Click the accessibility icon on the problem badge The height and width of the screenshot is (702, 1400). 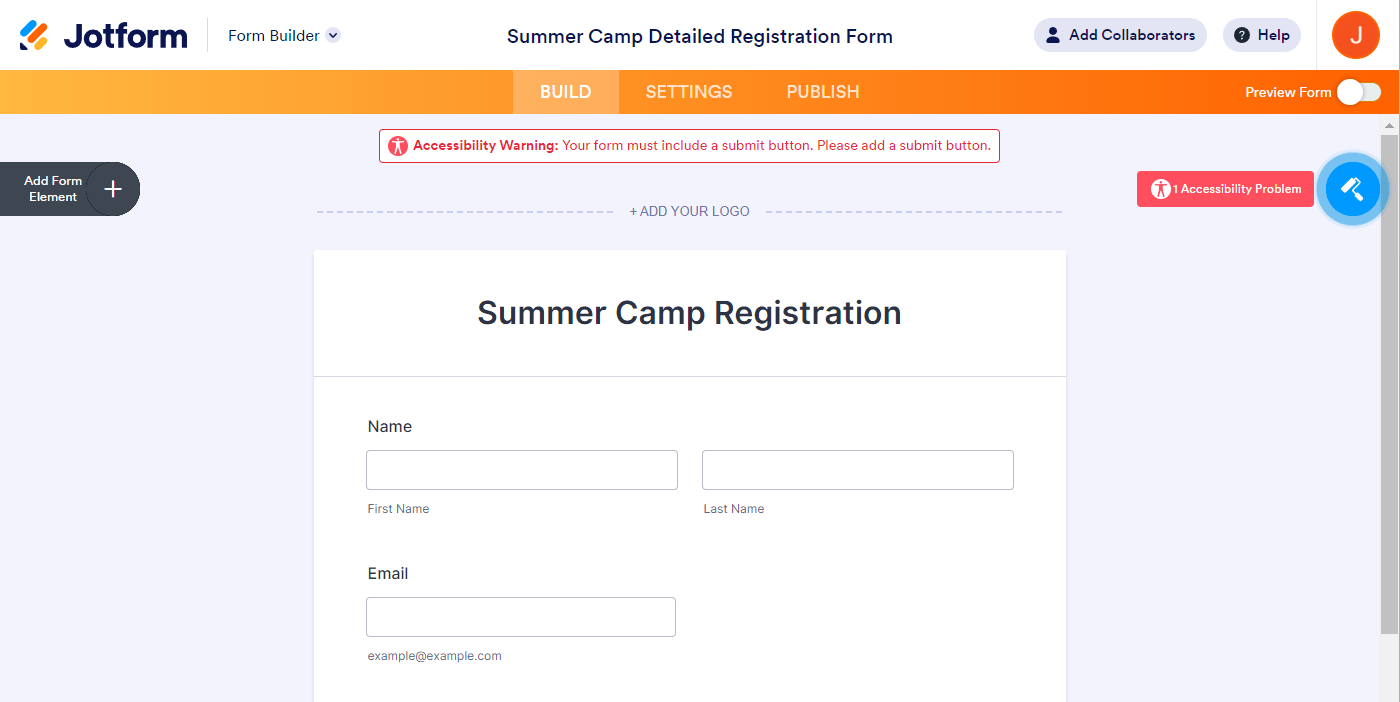coord(1160,189)
